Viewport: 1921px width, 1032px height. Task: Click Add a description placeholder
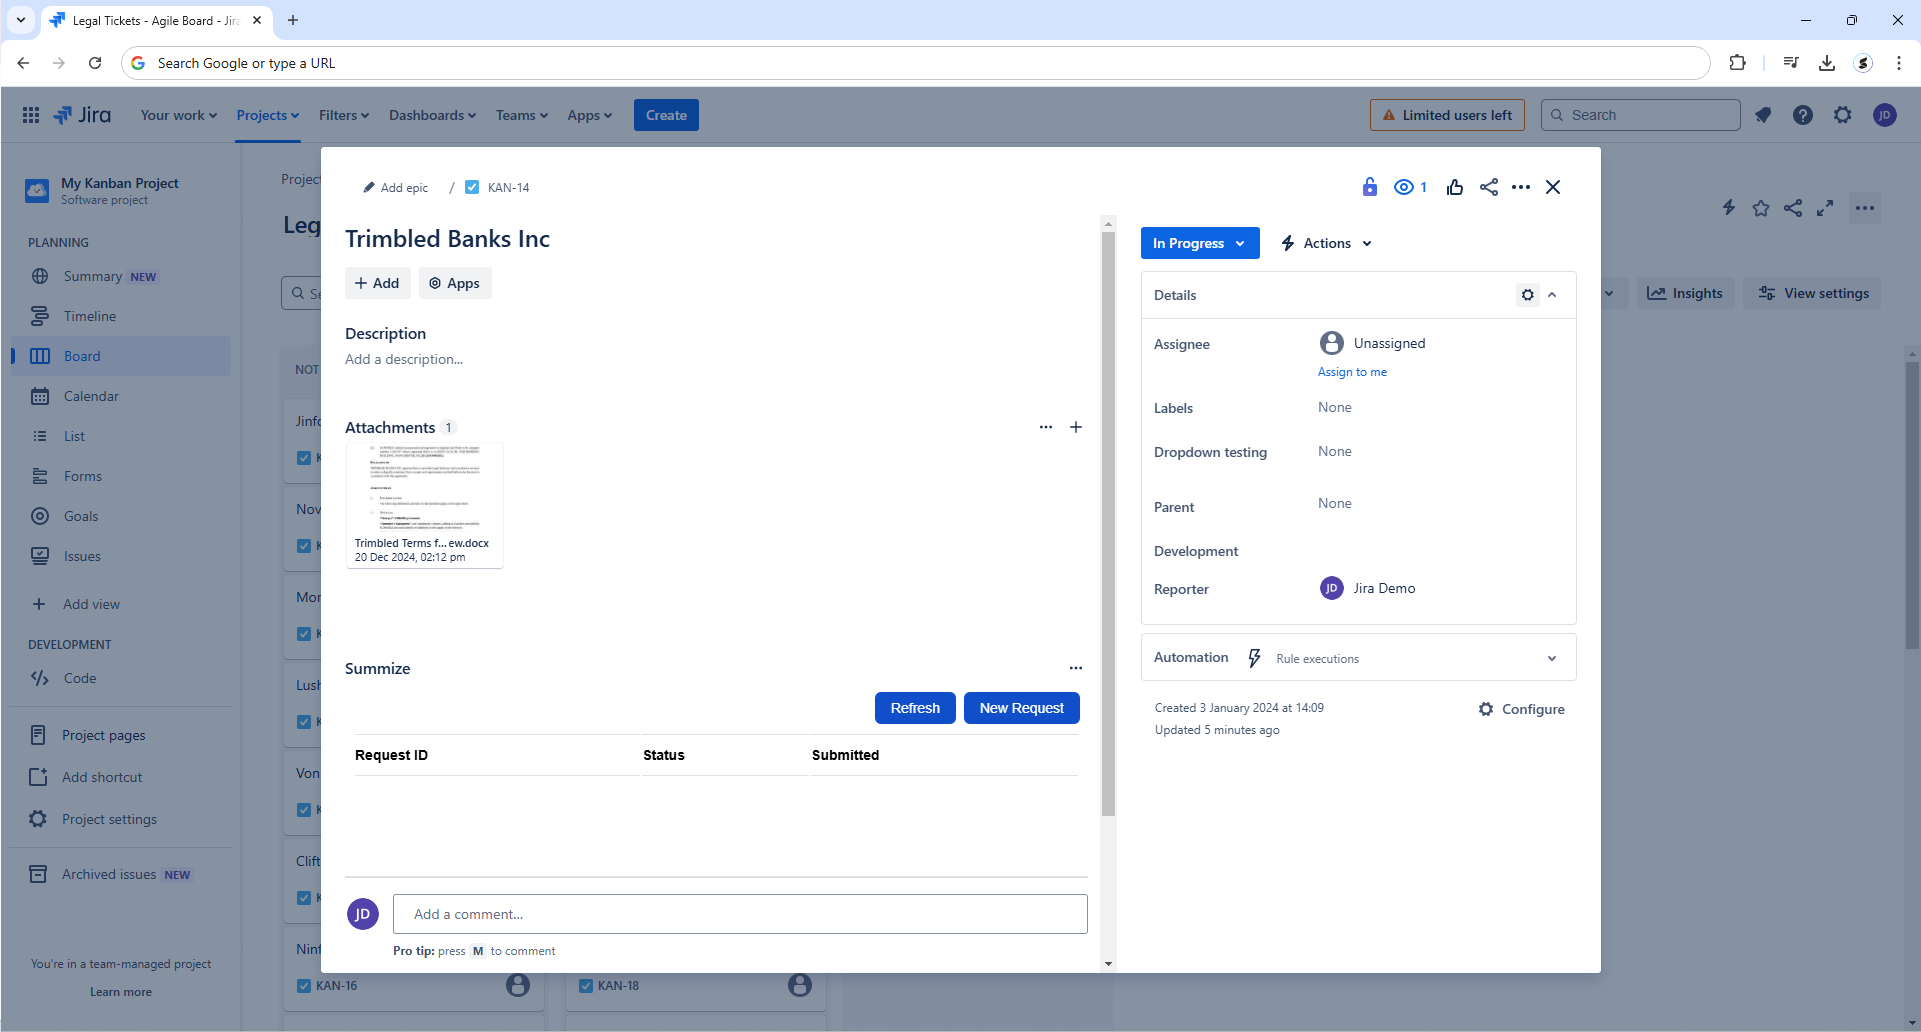[404, 359]
